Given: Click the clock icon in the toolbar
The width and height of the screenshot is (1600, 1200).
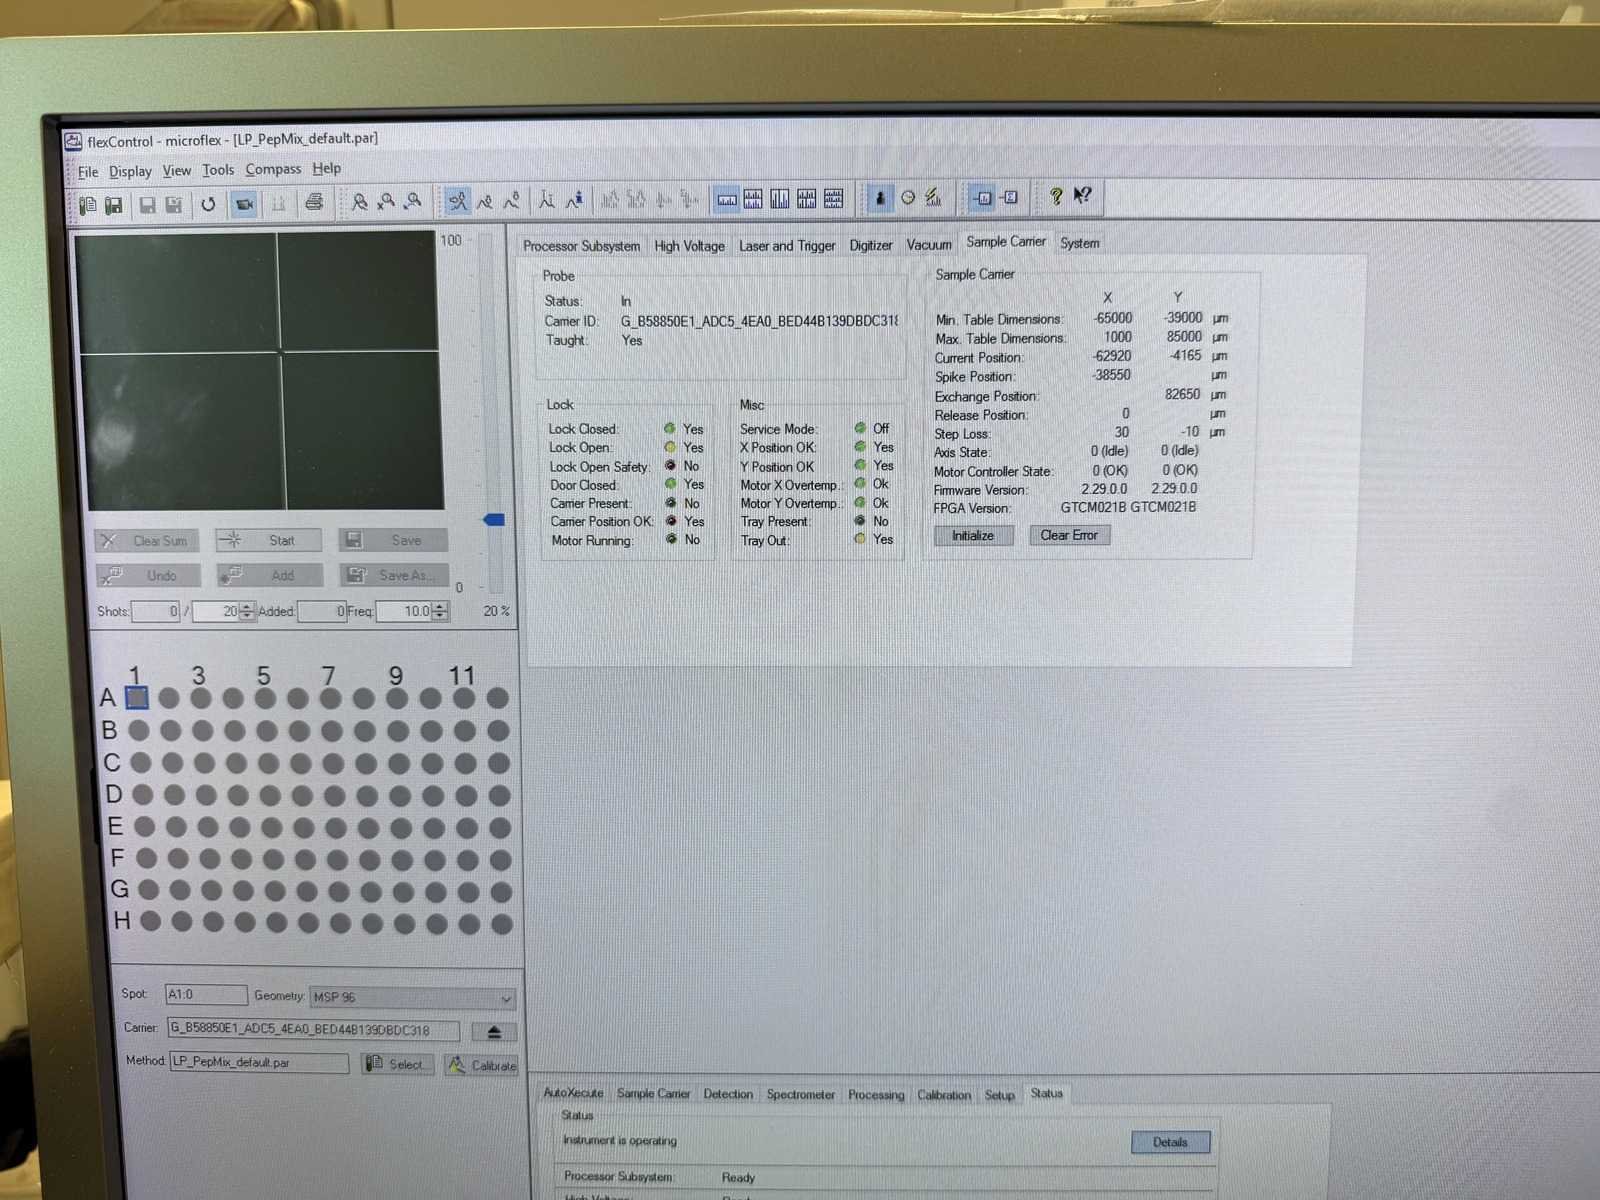Looking at the screenshot, I should (908, 198).
